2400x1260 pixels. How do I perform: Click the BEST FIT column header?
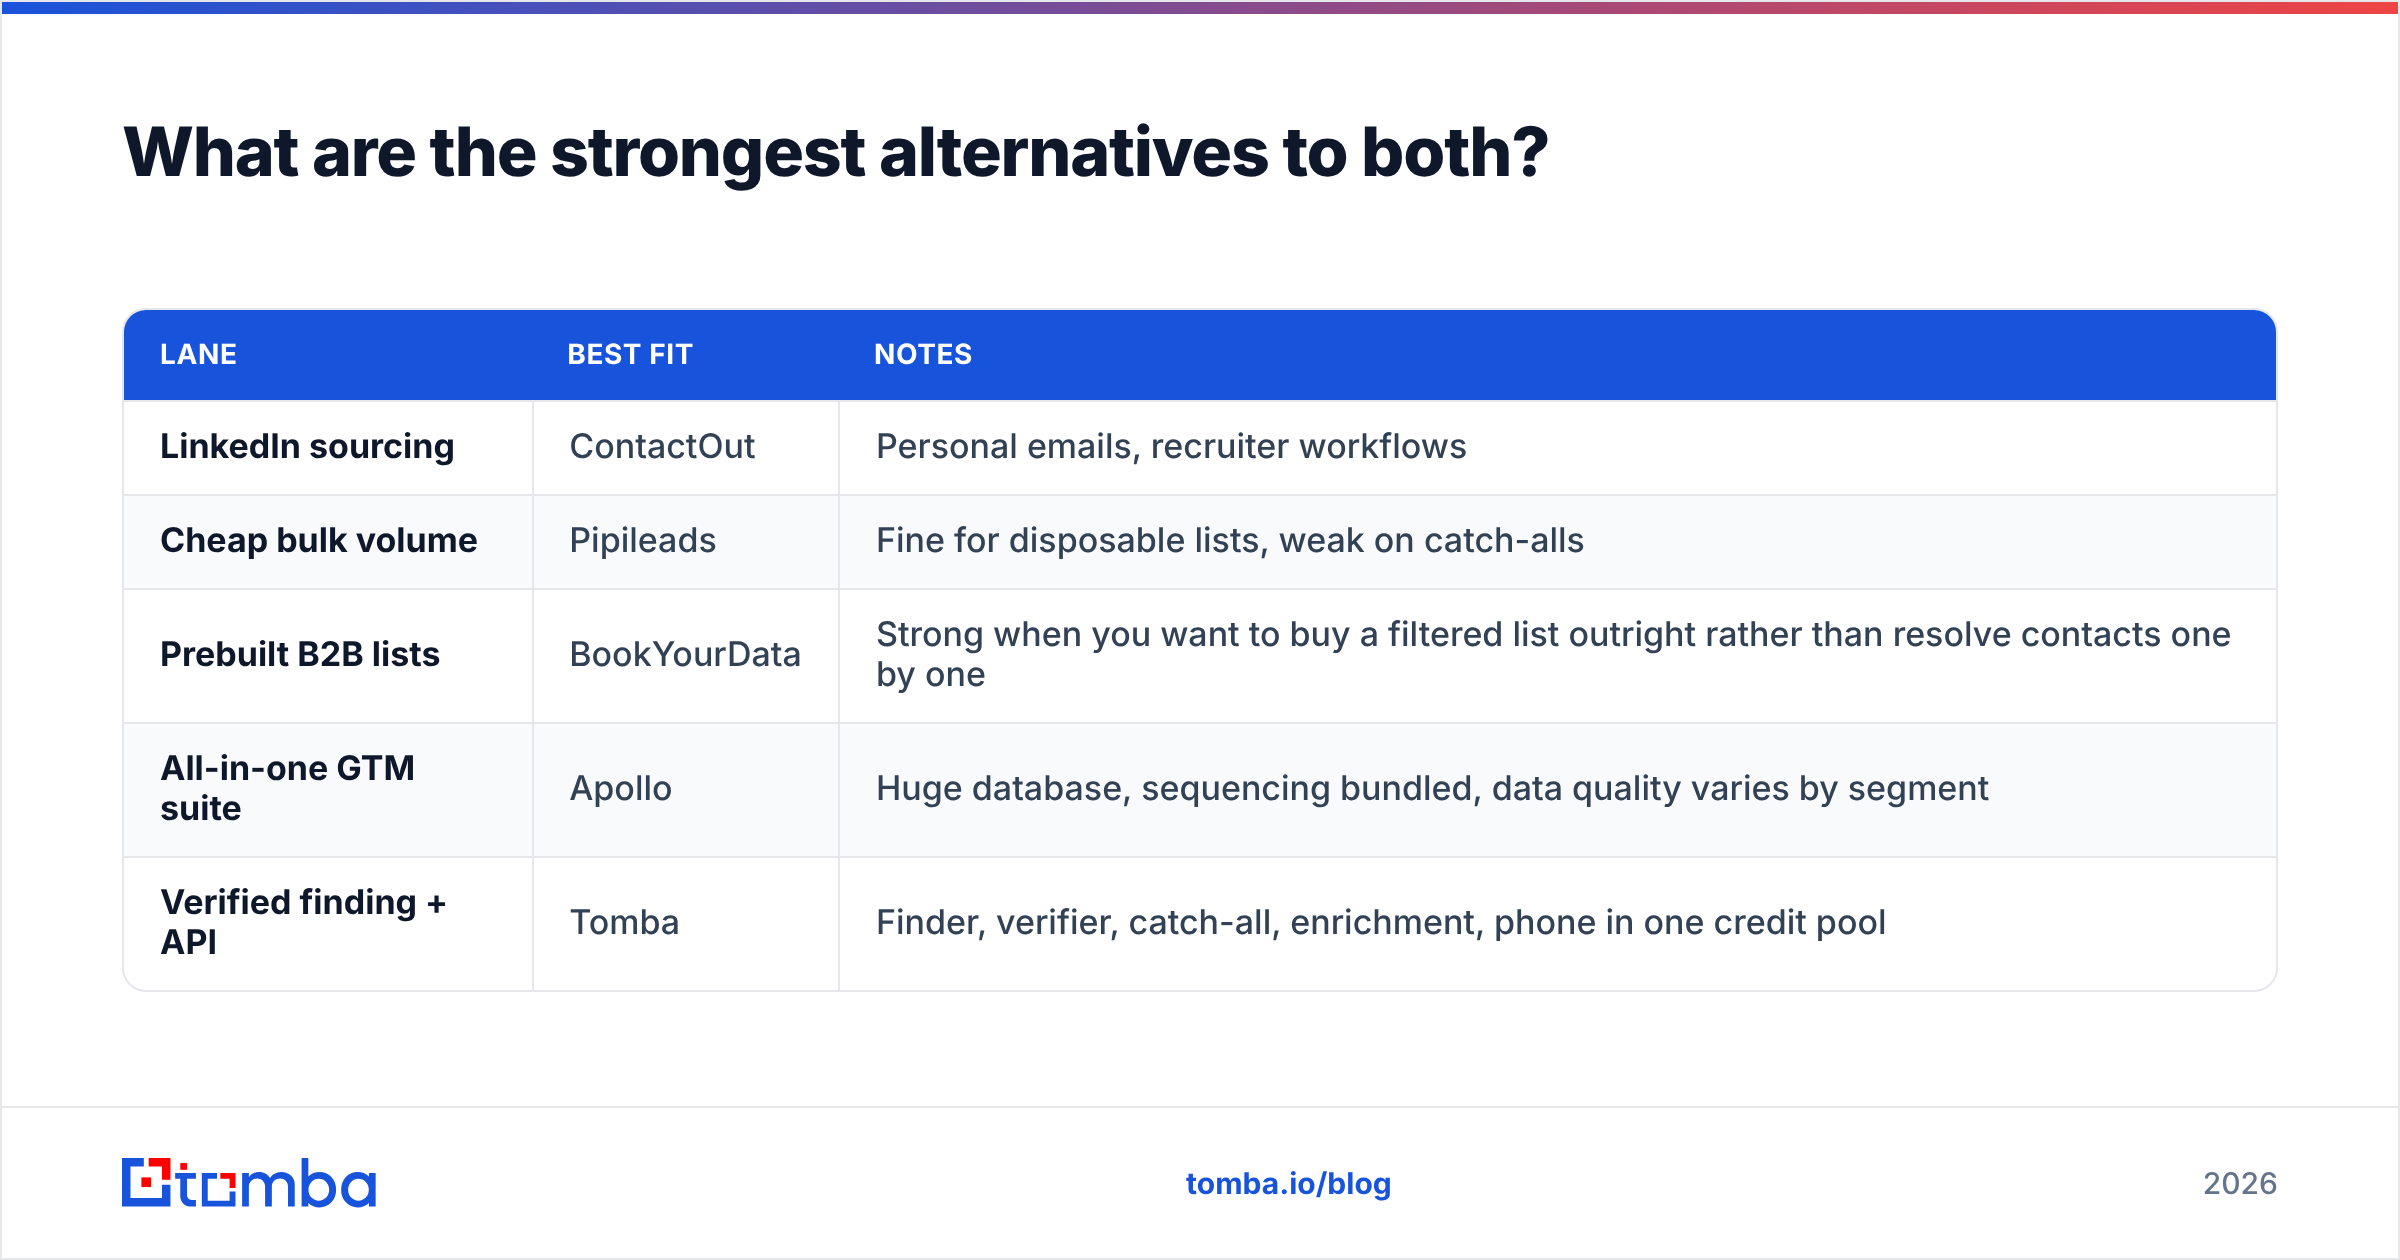(630, 354)
